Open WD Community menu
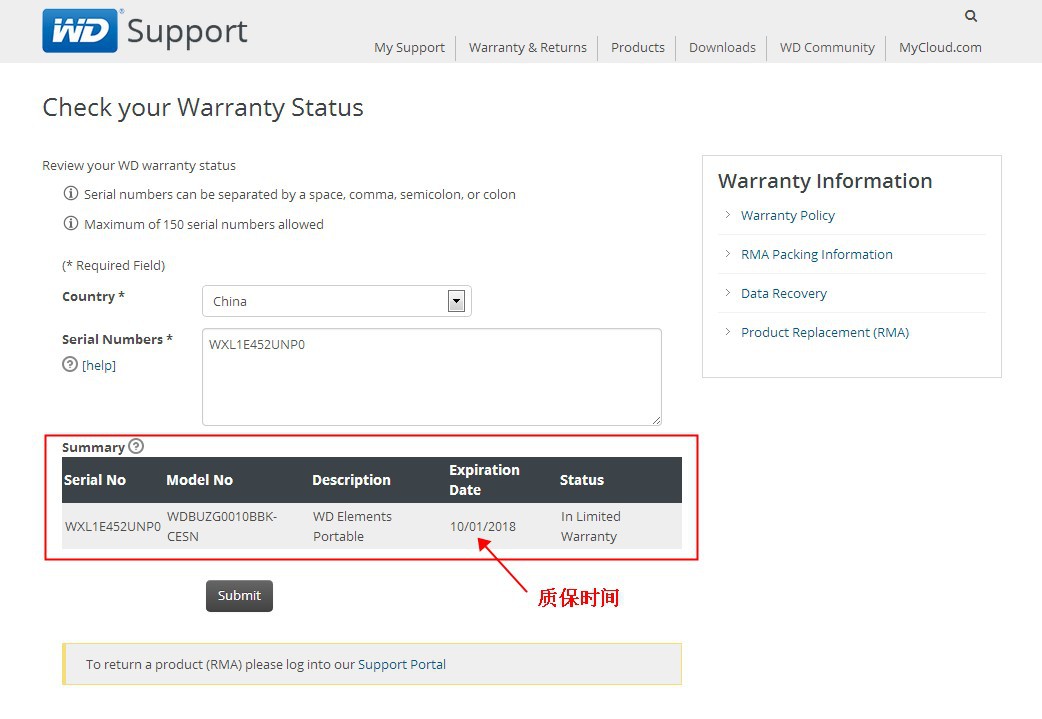 [827, 48]
